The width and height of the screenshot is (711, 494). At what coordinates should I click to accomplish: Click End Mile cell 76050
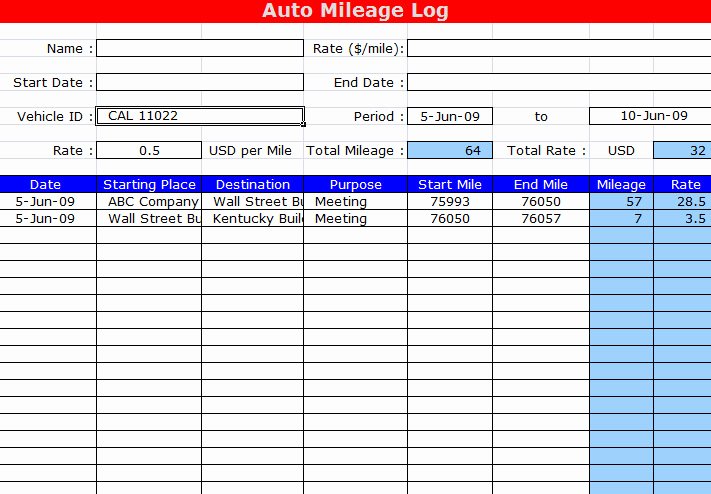click(541, 201)
